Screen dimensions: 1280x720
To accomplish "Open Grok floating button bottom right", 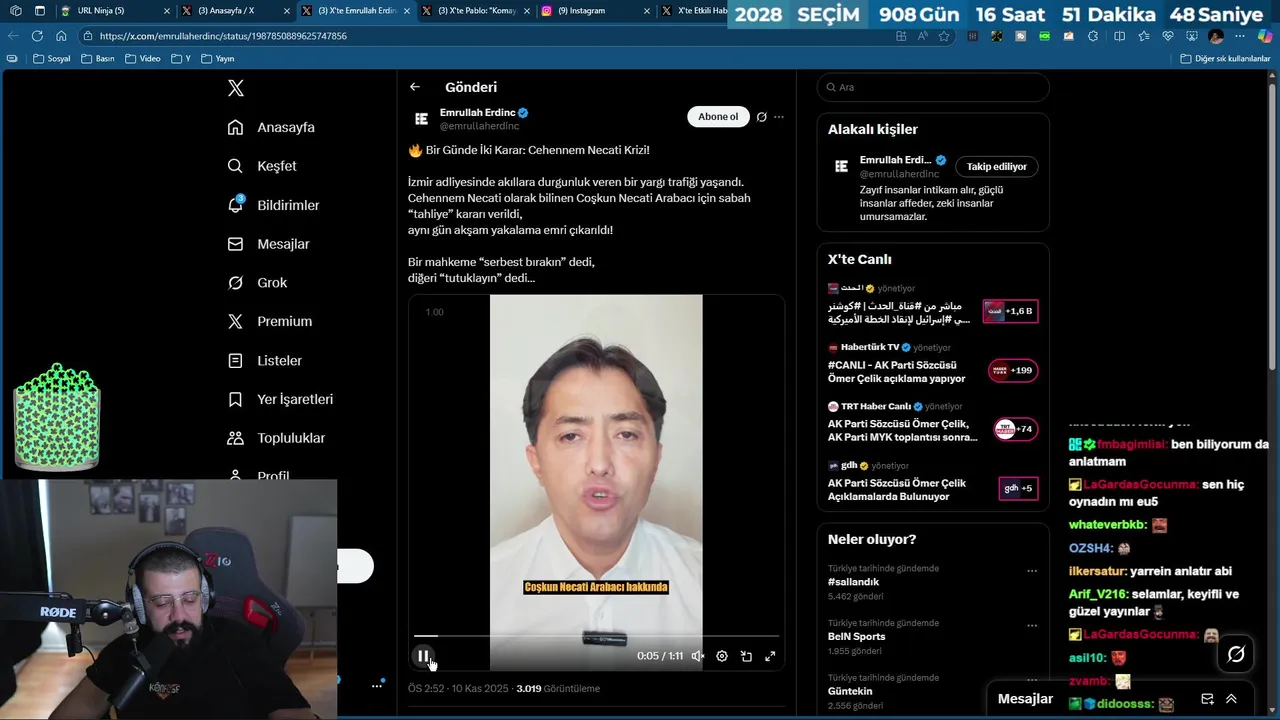I will [x=1236, y=654].
